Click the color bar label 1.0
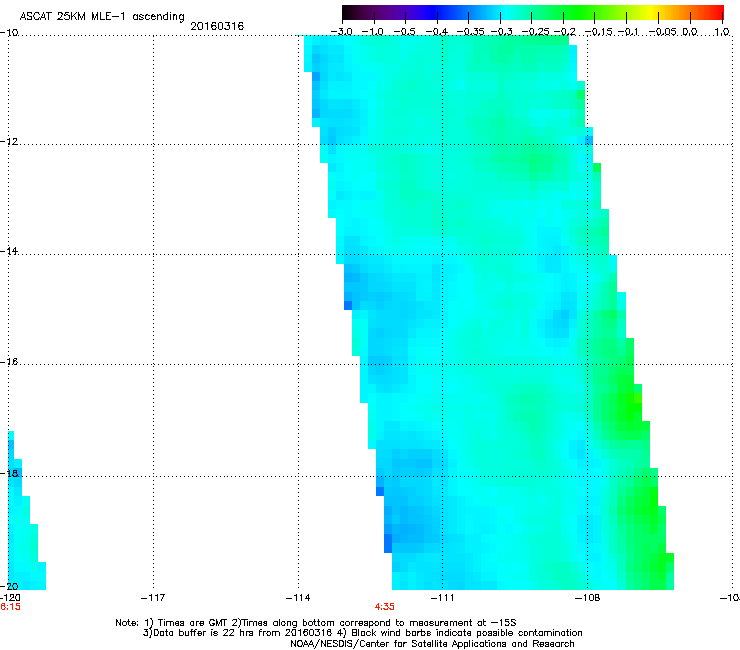 pyautogui.click(x=722, y=32)
